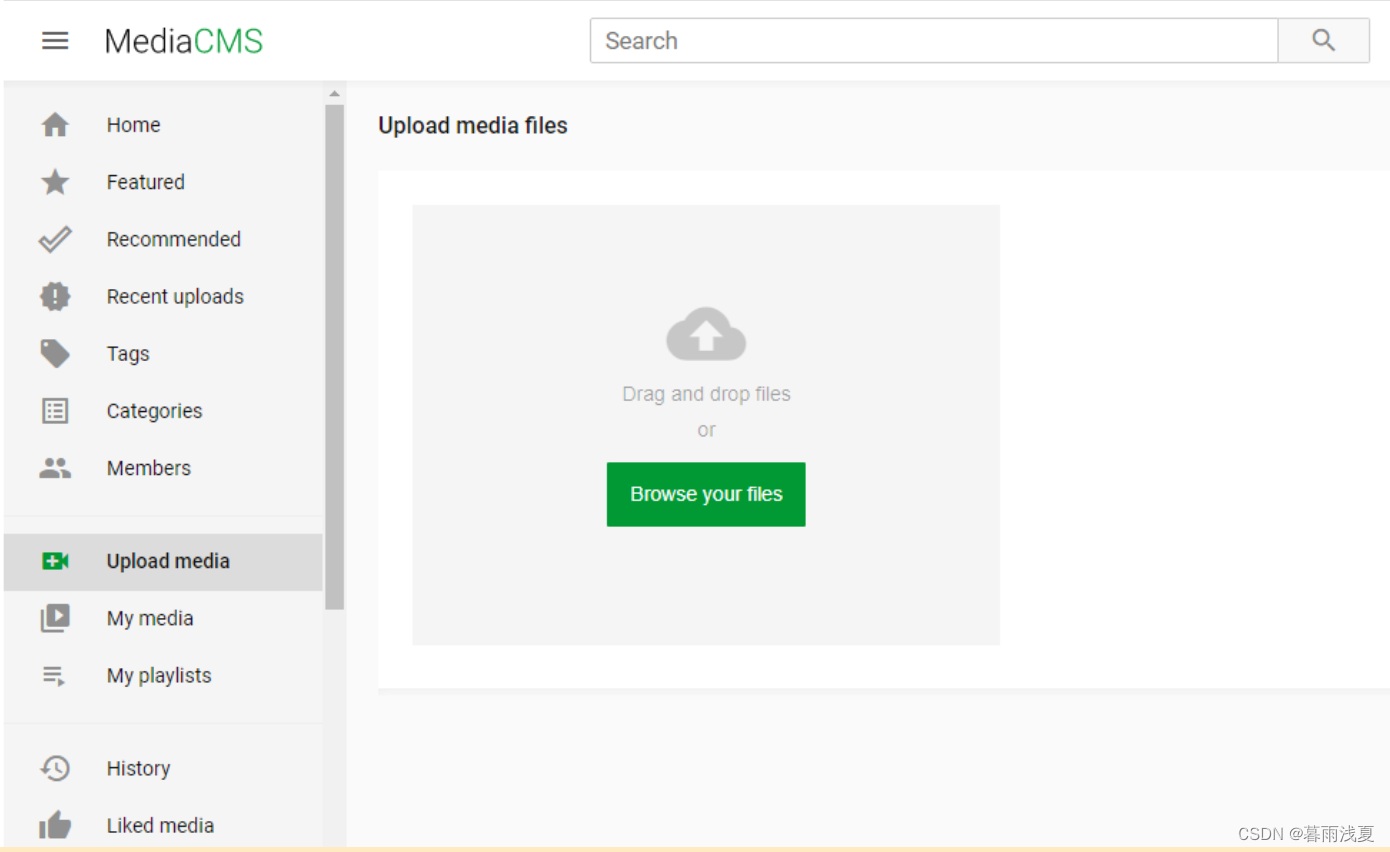
Task: Open the hamburger menu icon
Action: [x=55, y=41]
